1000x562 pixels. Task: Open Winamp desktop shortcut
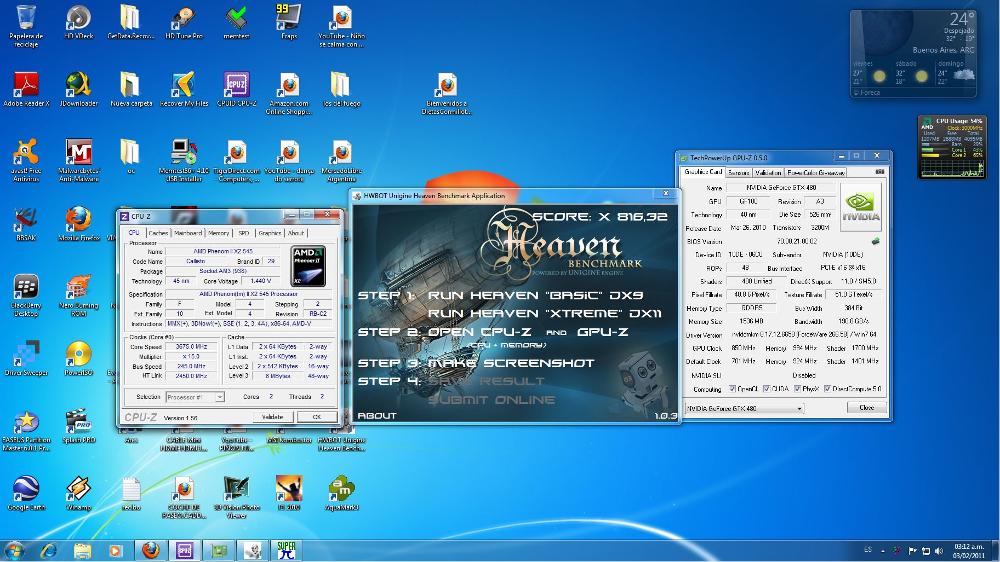[x=78, y=493]
